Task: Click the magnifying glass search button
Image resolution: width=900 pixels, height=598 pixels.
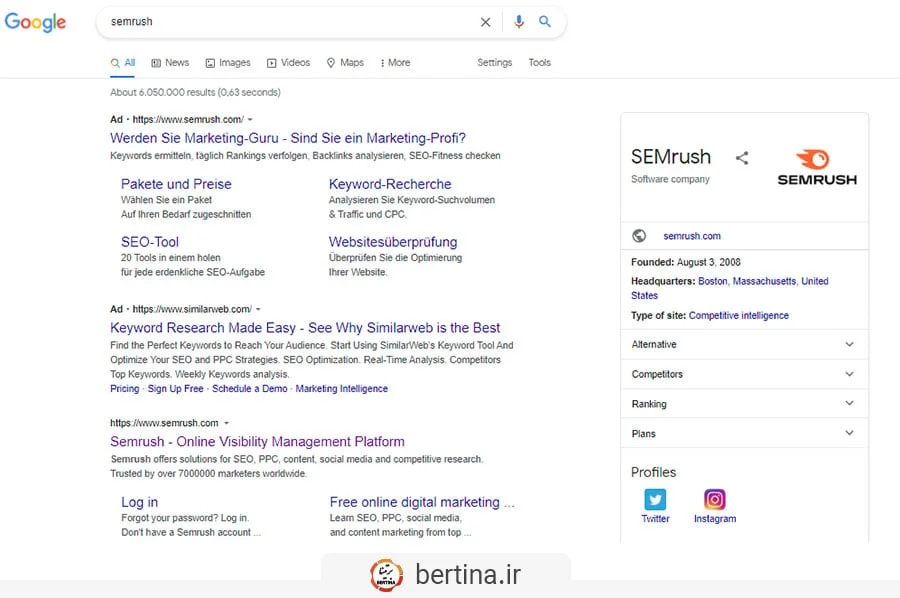Action: pos(545,22)
